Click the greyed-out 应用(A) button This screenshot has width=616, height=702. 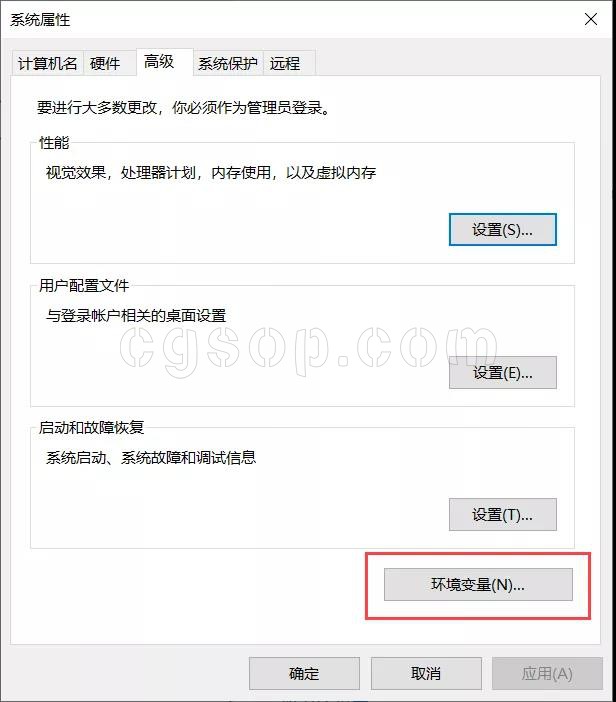coord(548,673)
